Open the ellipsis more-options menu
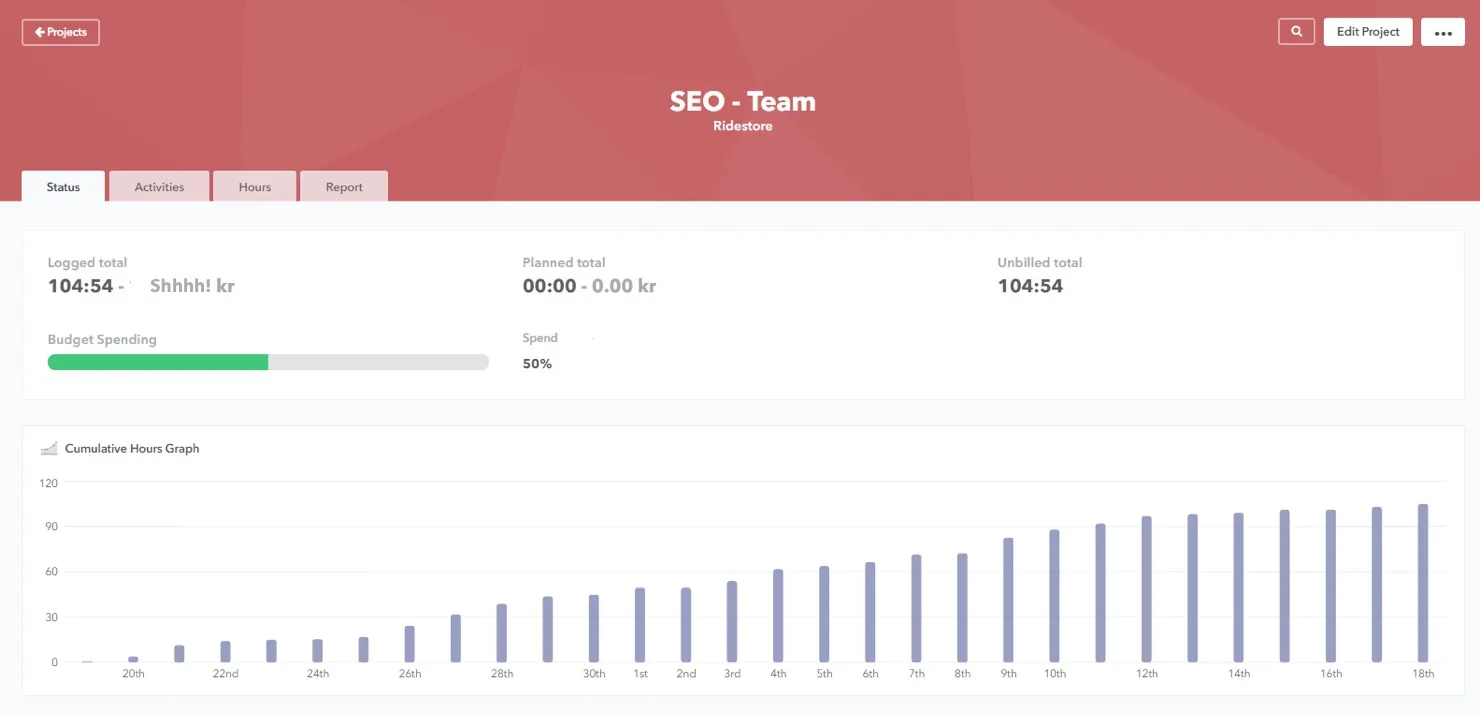Screen dimensions: 1480x714 (1442, 31)
